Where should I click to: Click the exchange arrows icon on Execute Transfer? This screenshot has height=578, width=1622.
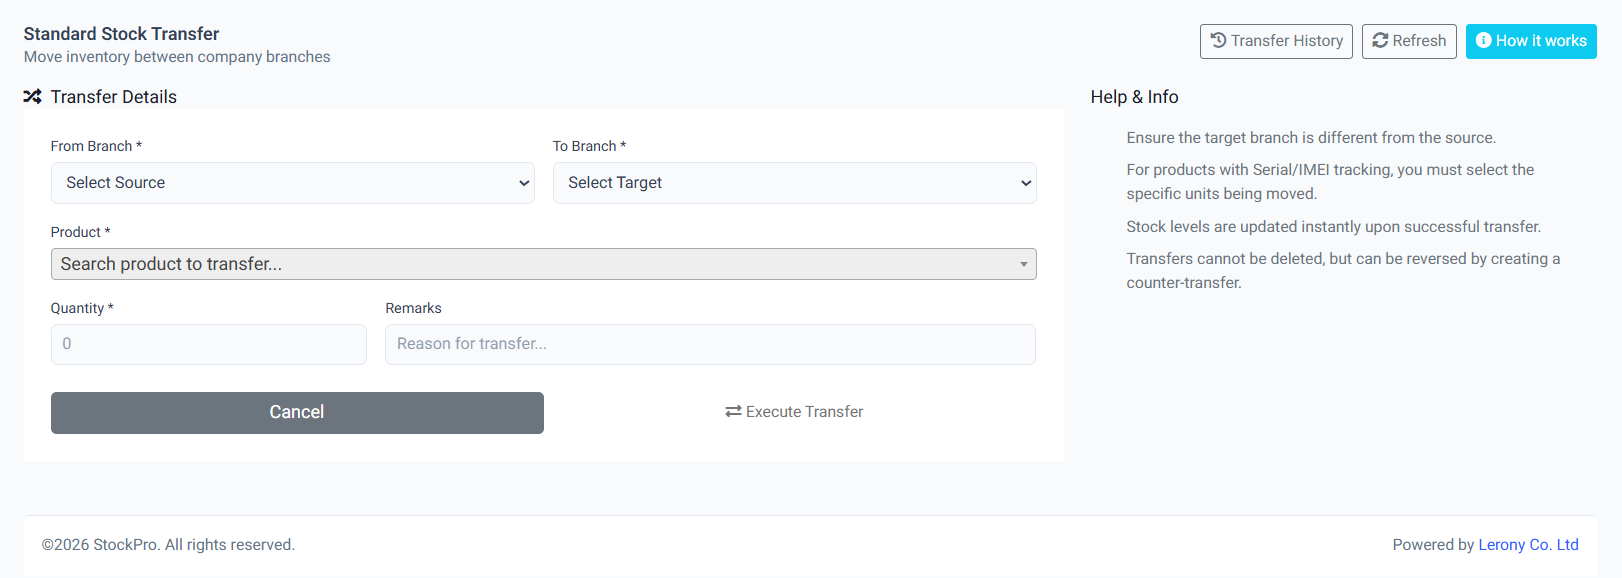click(733, 412)
